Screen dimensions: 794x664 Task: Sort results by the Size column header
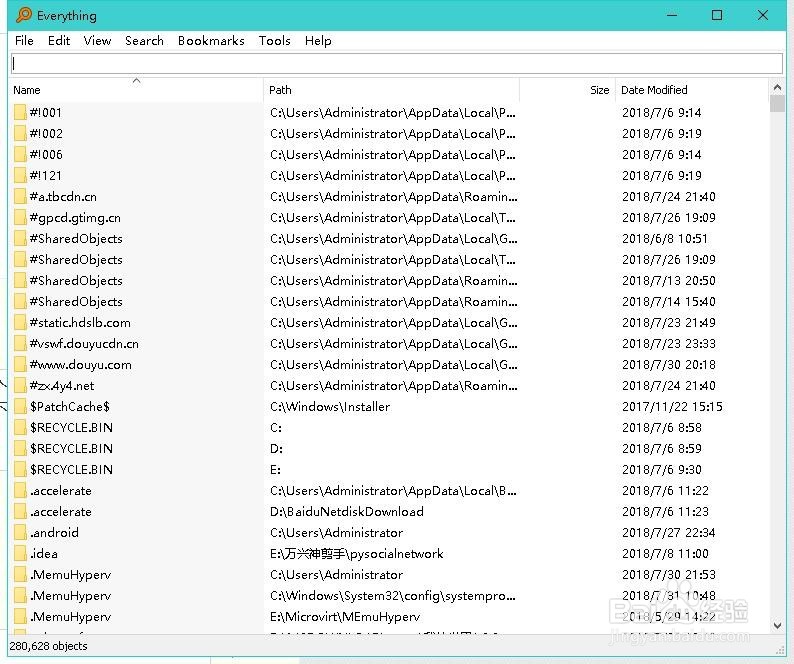pyautogui.click(x=567, y=90)
